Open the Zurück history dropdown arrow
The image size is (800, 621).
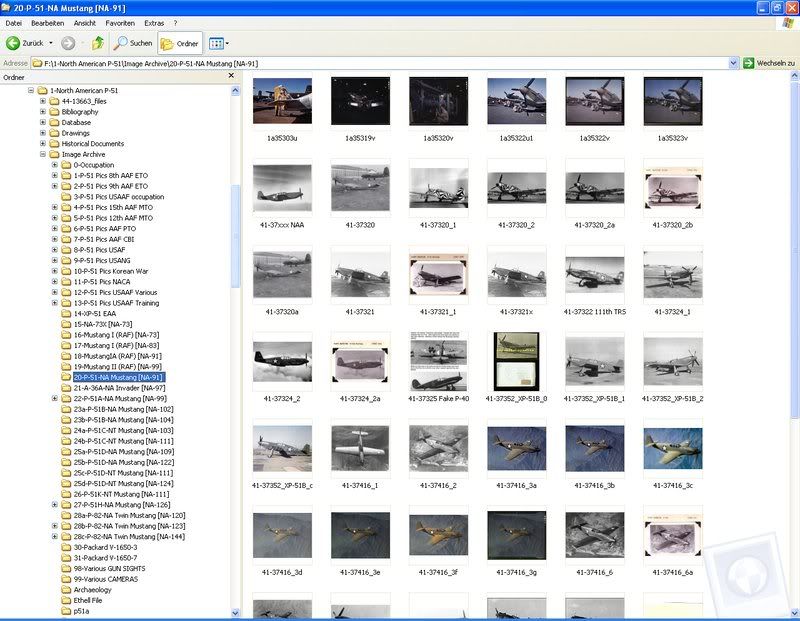tap(50, 43)
